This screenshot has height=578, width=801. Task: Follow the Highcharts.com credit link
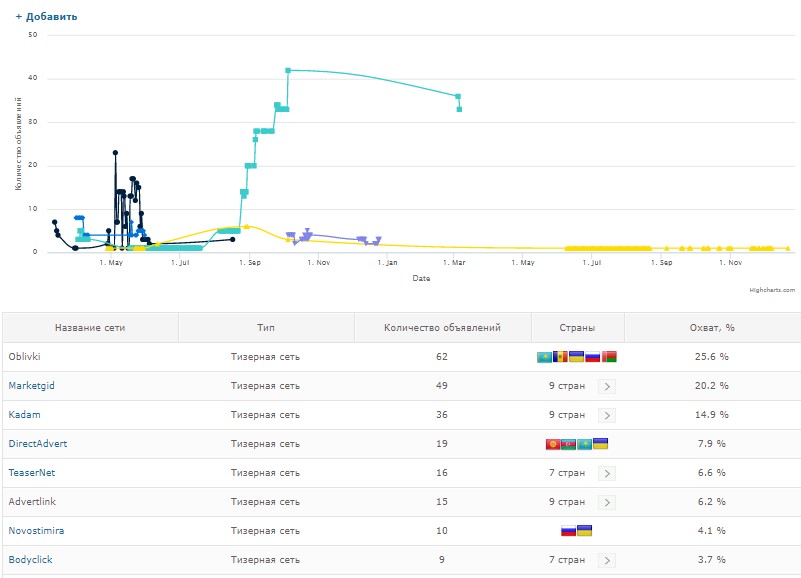click(x=772, y=290)
